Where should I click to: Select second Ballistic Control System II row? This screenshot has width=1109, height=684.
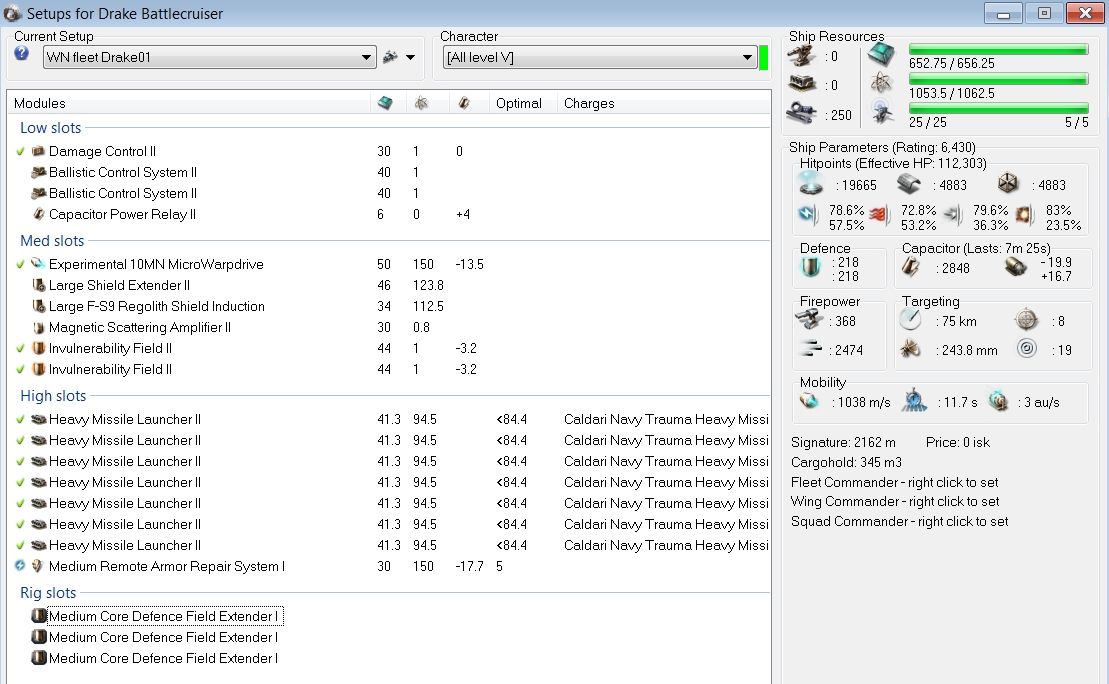point(389,193)
